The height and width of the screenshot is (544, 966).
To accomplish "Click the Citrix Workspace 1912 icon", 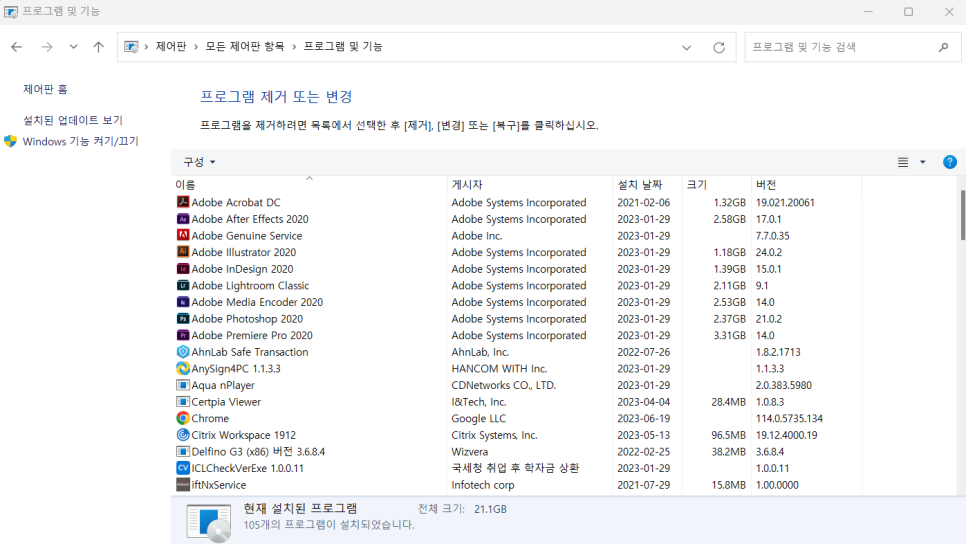I will point(183,435).
